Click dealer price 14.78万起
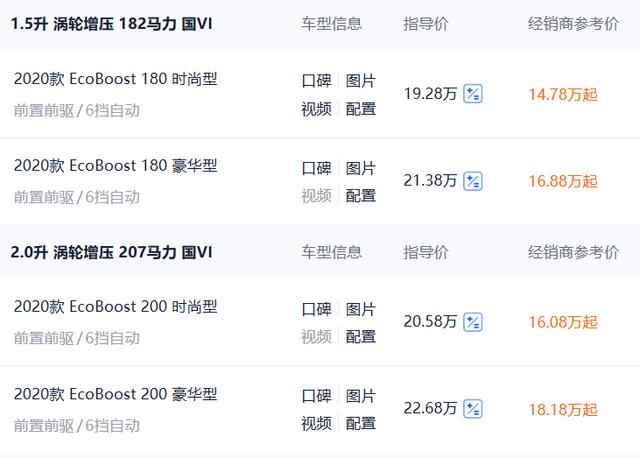 coord(563,95)
